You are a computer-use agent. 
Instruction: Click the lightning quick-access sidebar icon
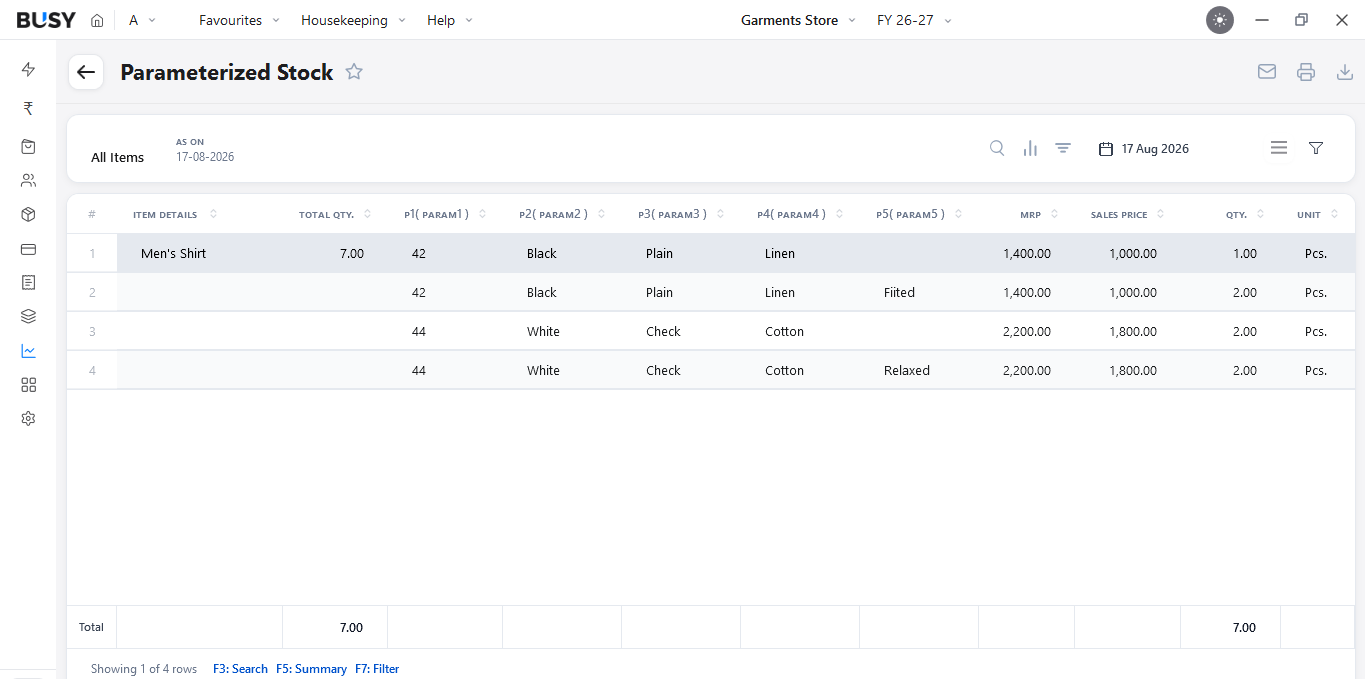pos(28,69)
